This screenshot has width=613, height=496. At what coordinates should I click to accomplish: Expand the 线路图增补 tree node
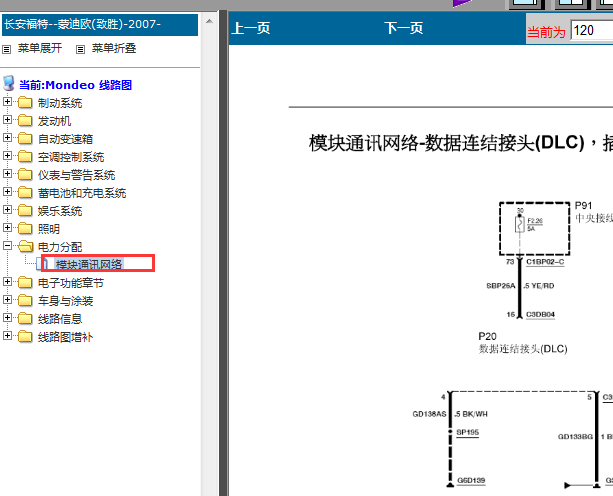[x=7, y=335]
